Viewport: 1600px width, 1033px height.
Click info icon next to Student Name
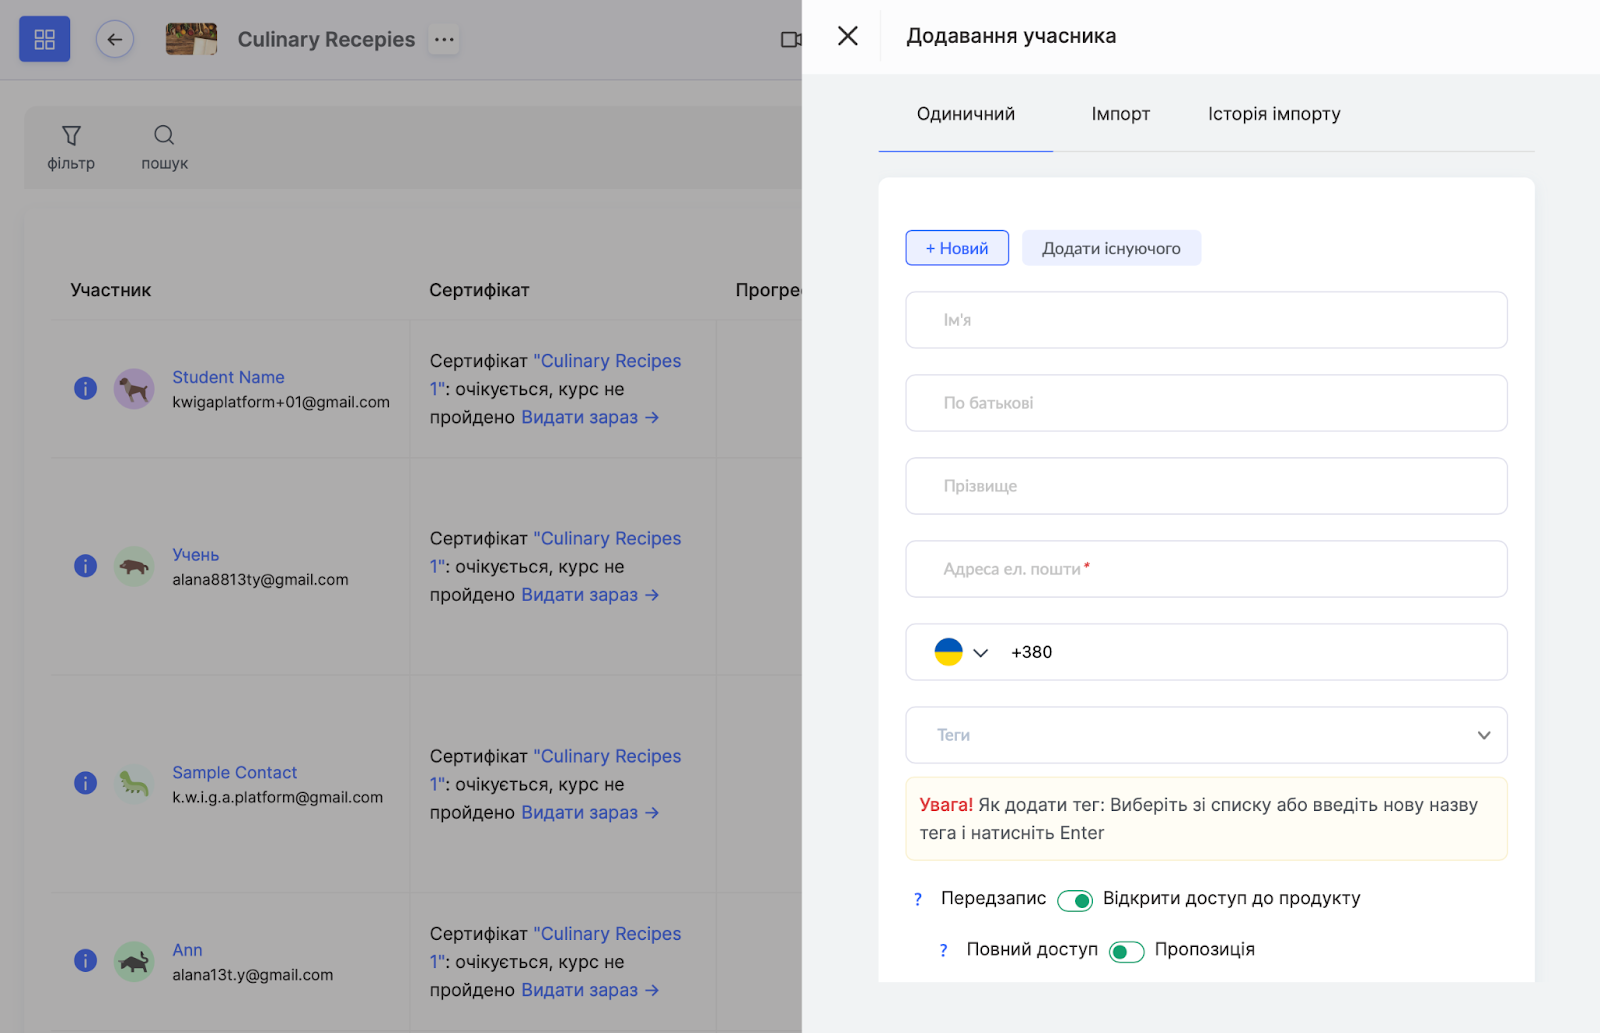tap(86, 388)
